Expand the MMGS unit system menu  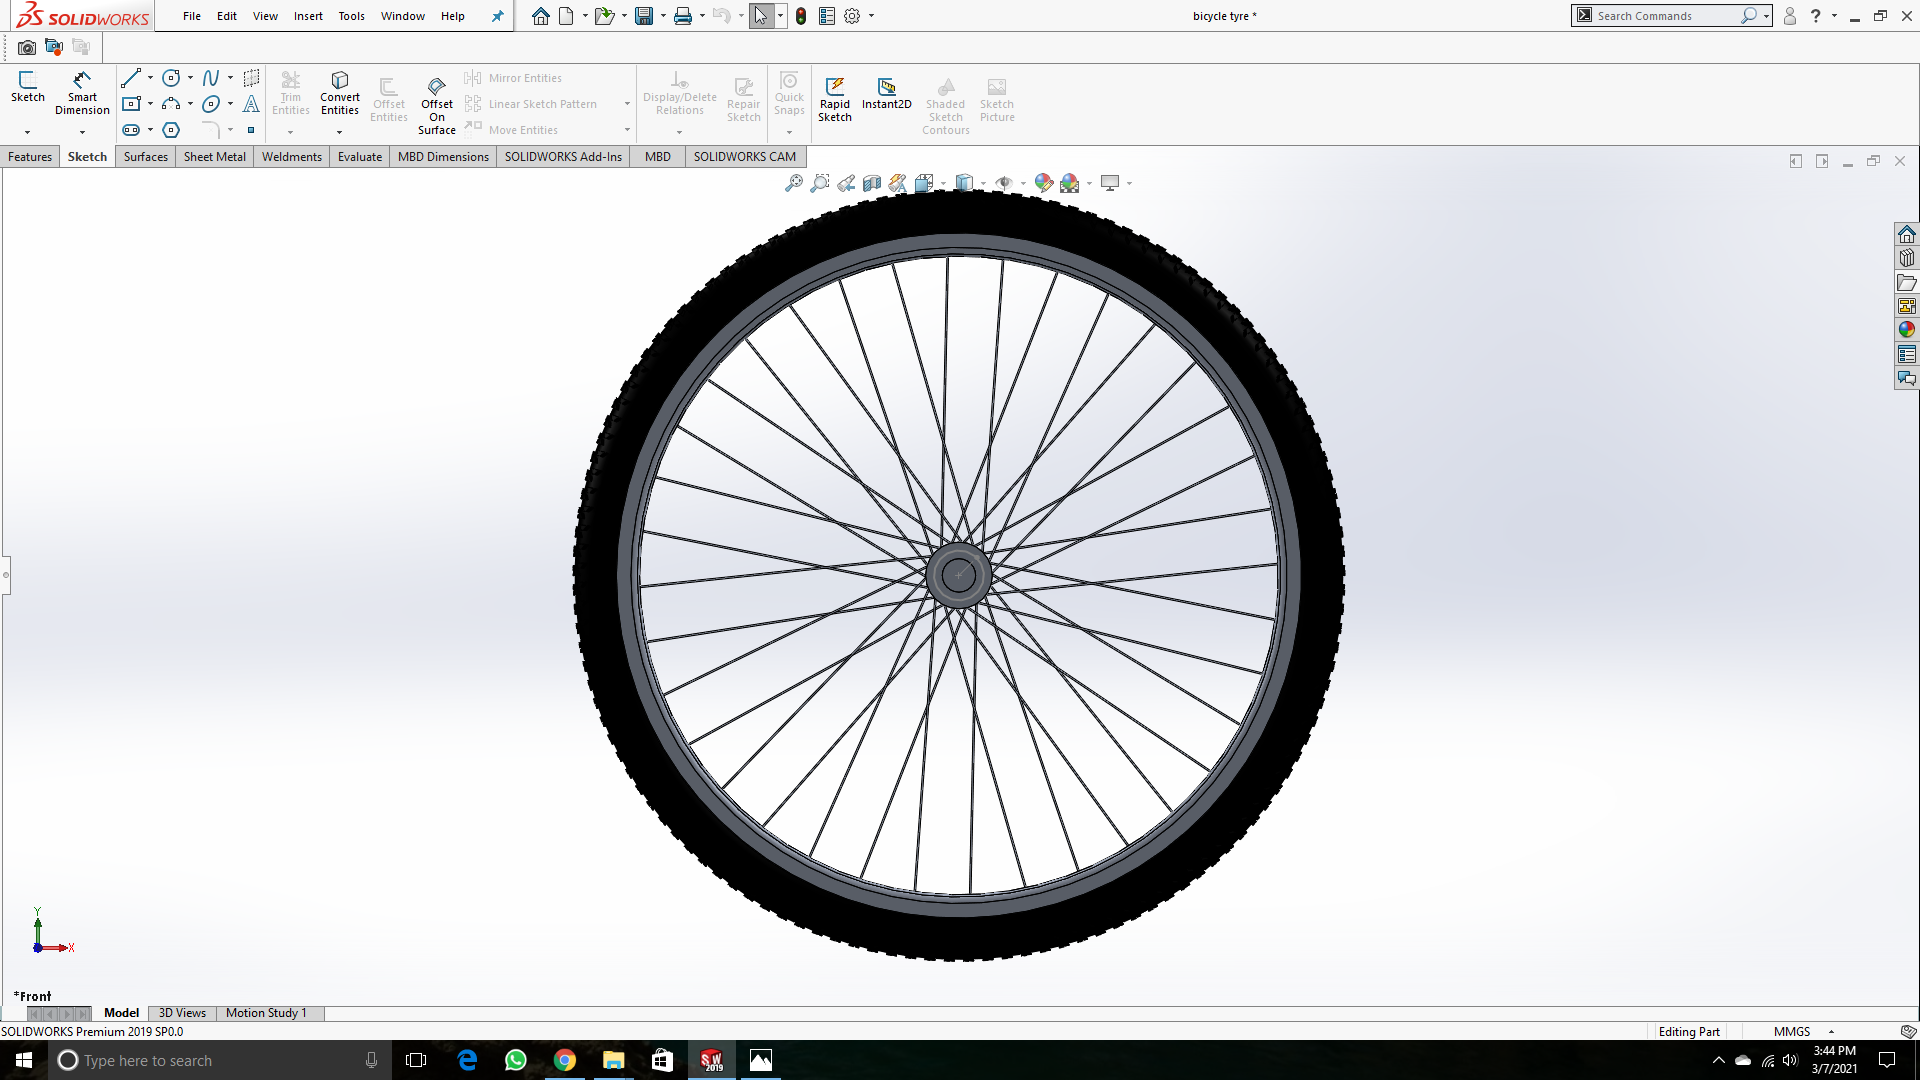1831,1032
